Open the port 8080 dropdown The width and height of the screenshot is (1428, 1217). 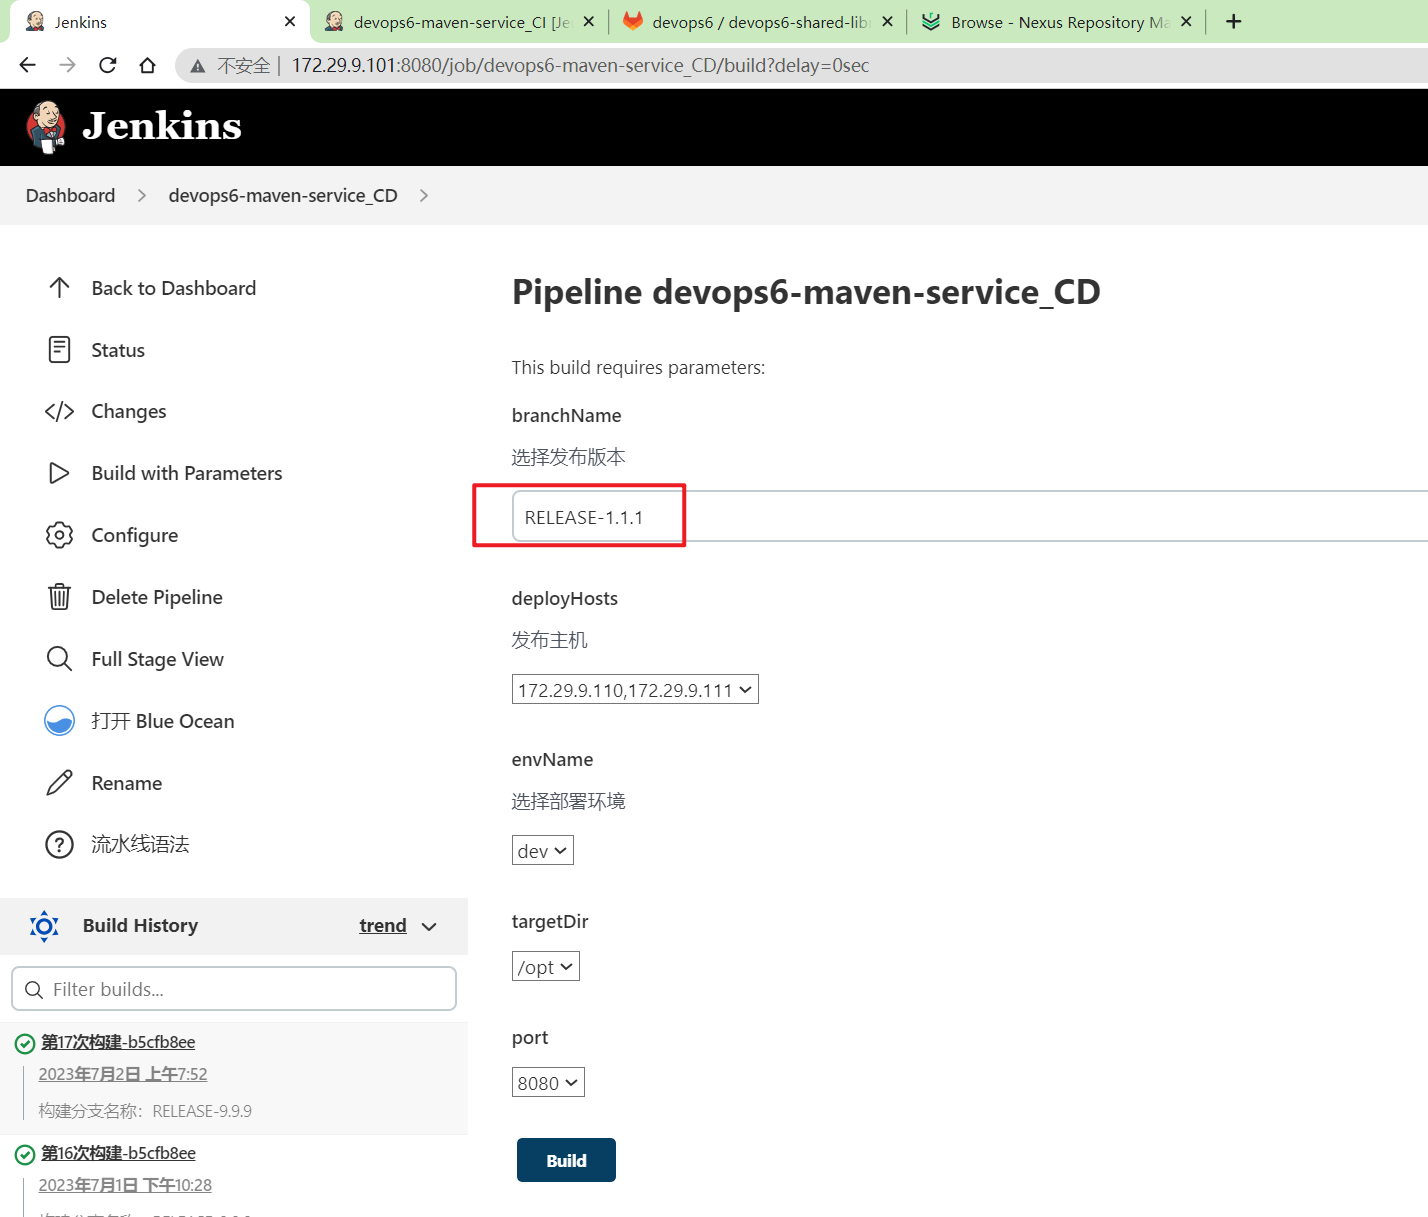point(548,1083)
